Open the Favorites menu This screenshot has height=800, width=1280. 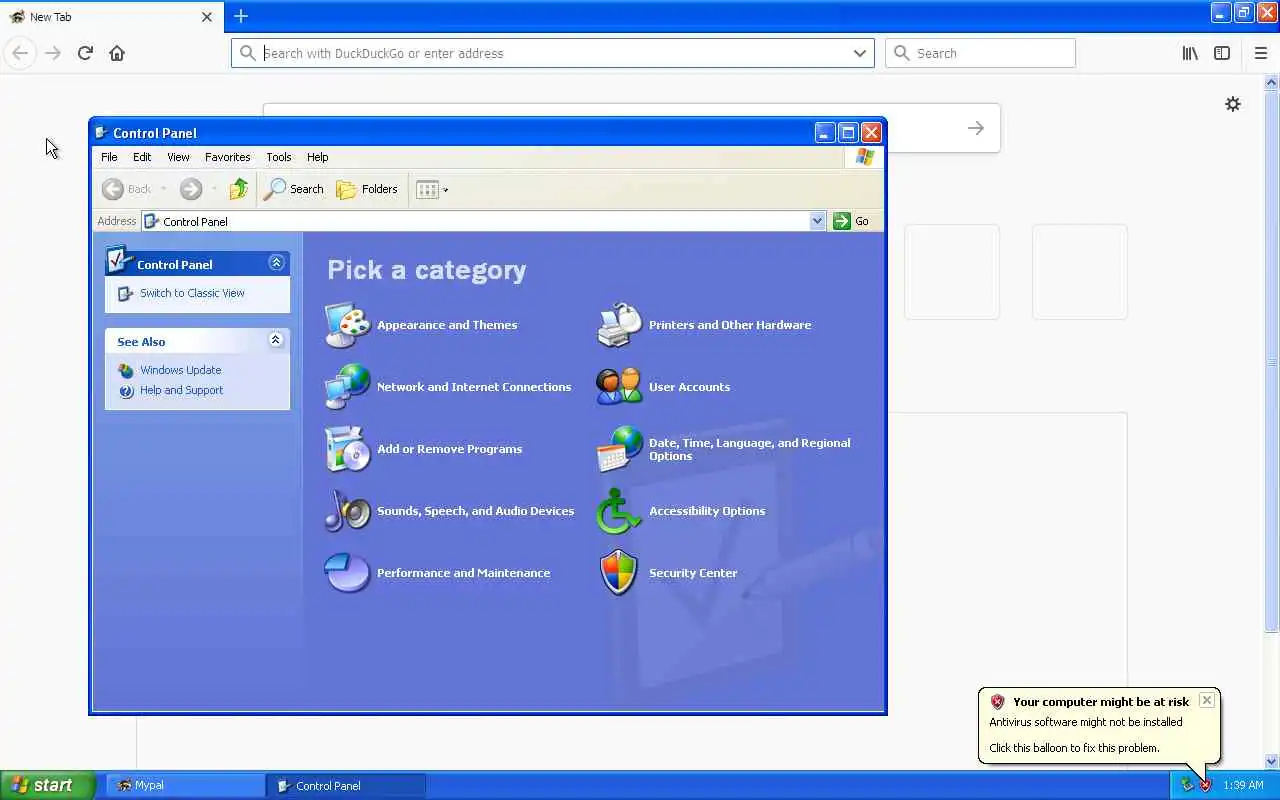point(228,157)
